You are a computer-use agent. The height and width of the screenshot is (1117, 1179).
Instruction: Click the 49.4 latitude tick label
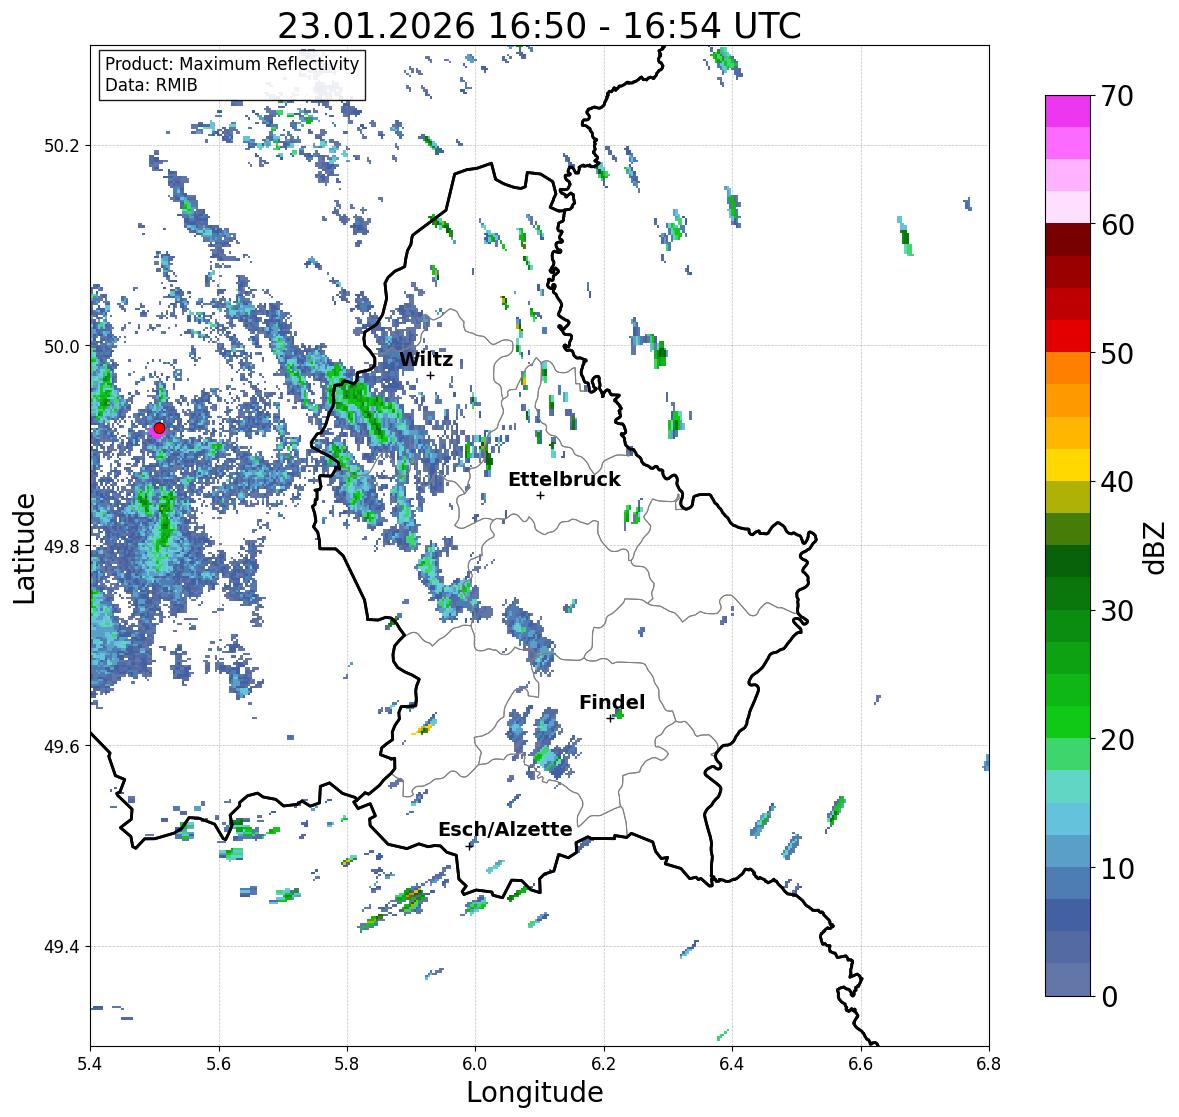click(62, 947)
